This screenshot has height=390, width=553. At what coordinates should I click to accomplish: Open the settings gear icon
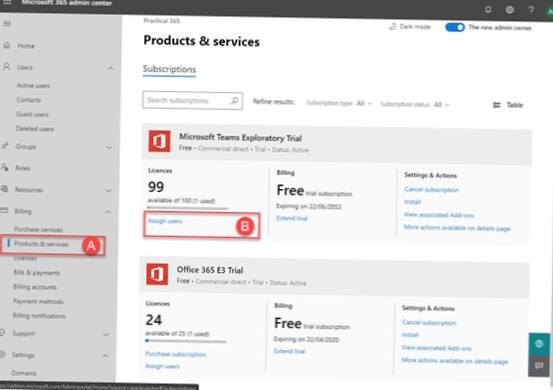[x=510, y=10]
